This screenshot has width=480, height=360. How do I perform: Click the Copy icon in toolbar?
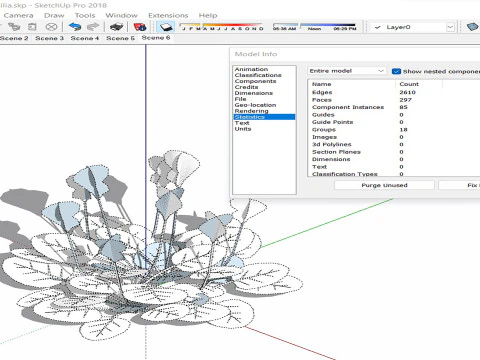click(x=14, y=27)
